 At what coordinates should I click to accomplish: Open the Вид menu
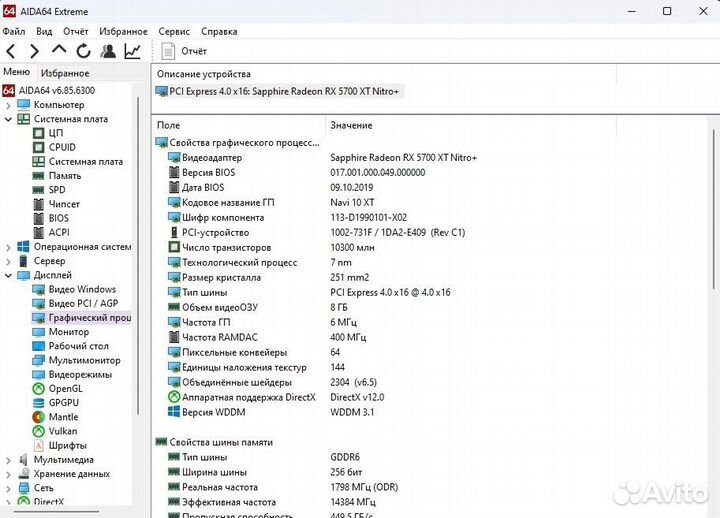44,32
